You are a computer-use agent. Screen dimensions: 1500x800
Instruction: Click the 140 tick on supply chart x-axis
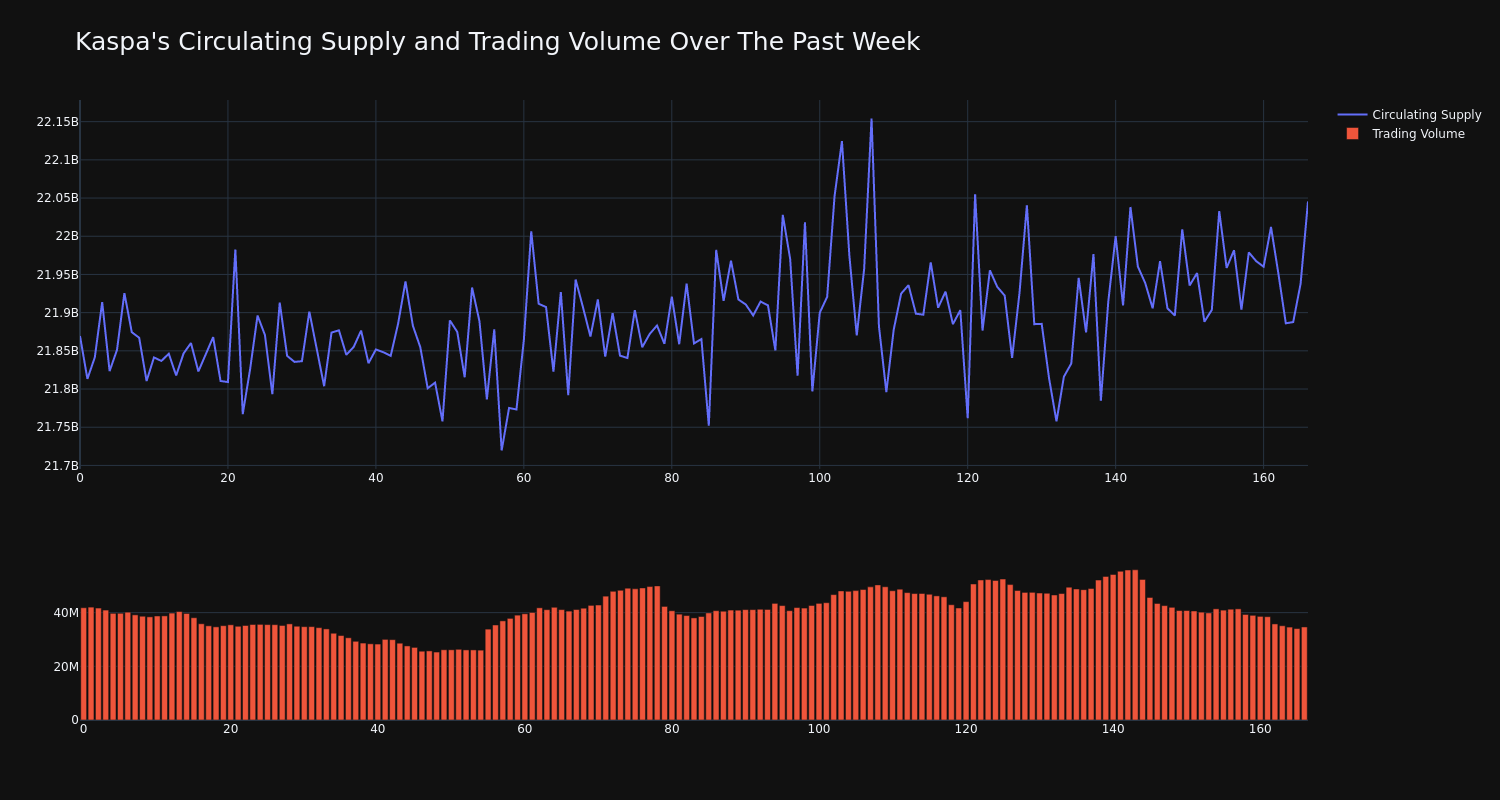[1115, 478]
